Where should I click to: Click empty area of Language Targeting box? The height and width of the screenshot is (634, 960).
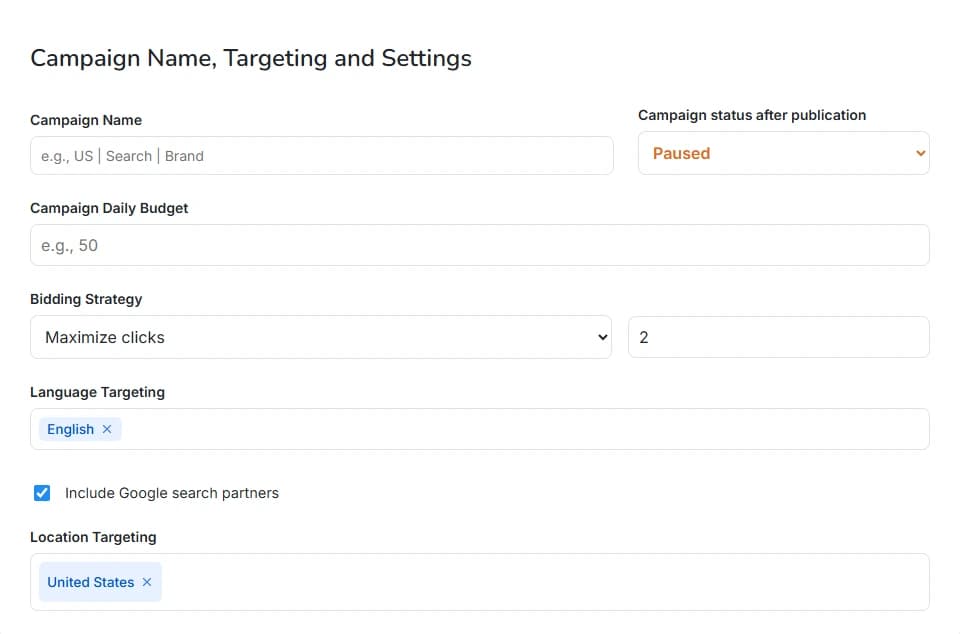coord(520,429)
